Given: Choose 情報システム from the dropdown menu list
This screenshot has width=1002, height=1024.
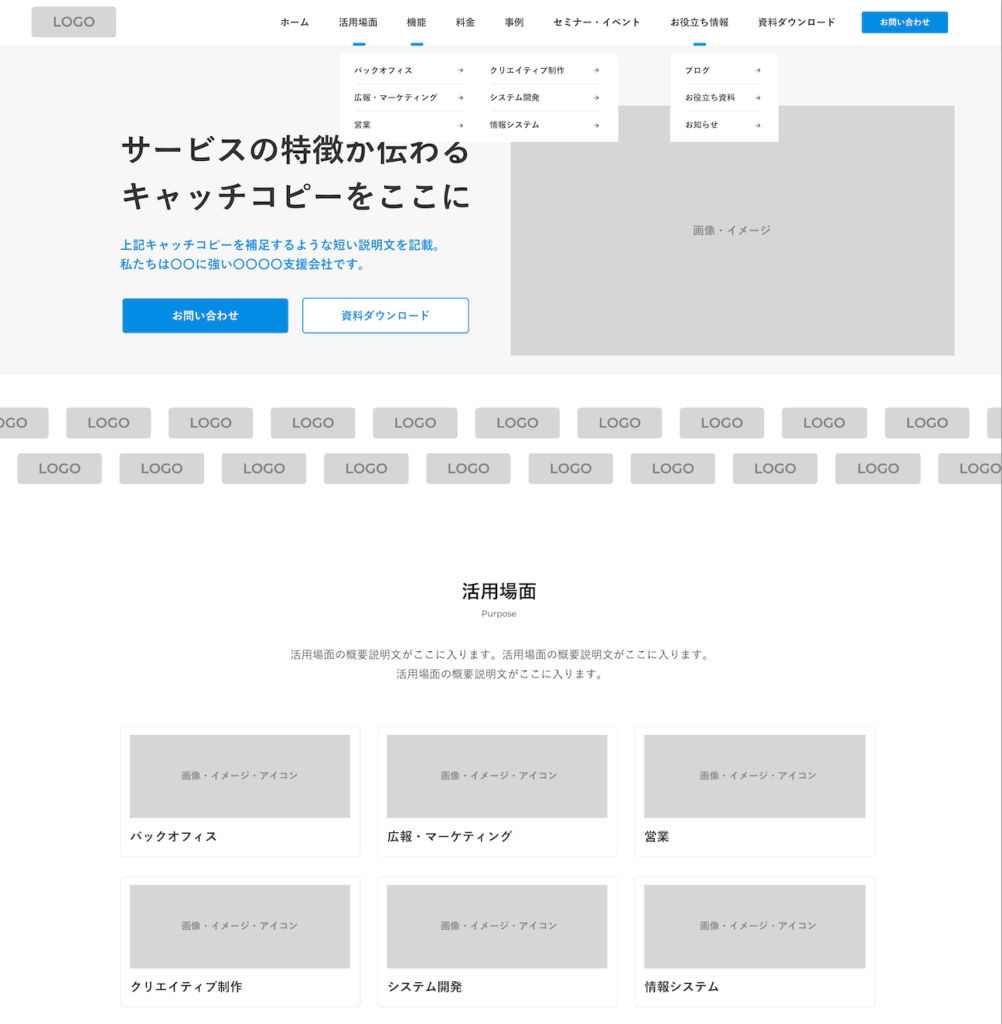Looking at the screenshot, I should coord(514,125).
